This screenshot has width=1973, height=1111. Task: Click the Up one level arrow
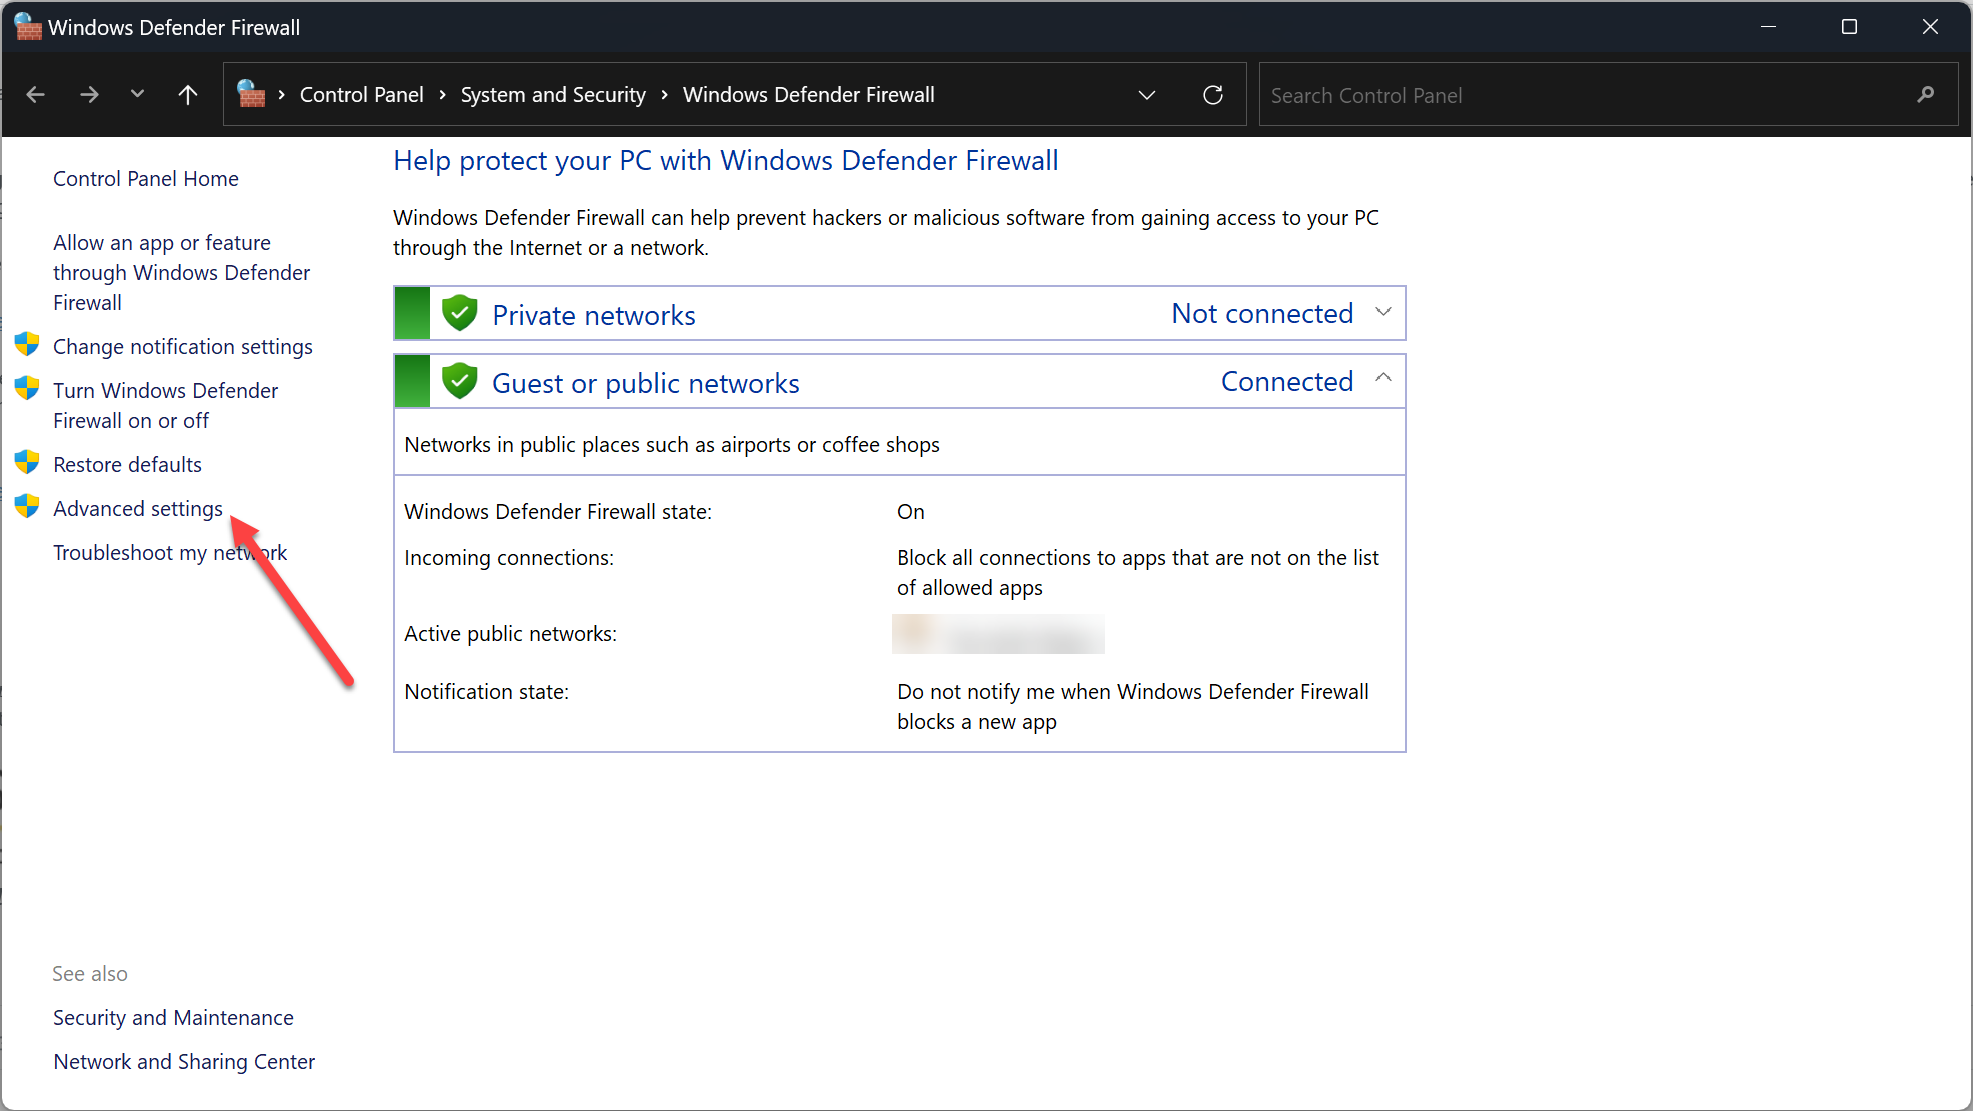point(188,95)
